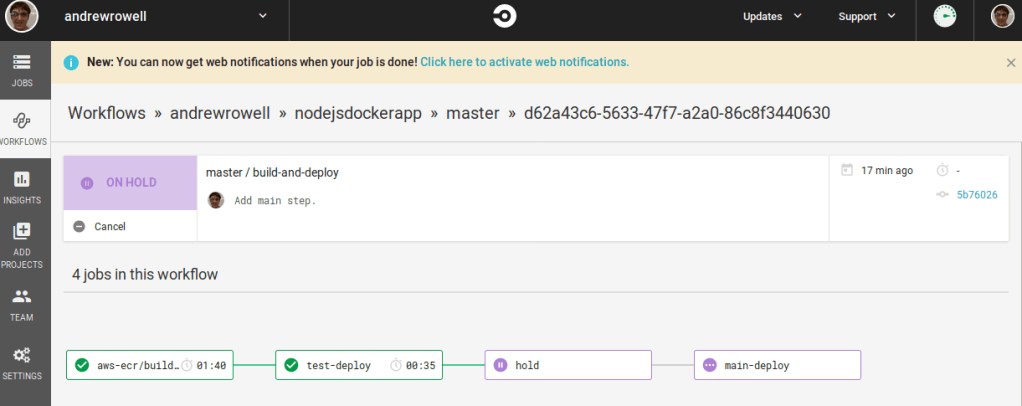Open the test-deploy job node
The image size is (1022, 406).
pos(359,365)
